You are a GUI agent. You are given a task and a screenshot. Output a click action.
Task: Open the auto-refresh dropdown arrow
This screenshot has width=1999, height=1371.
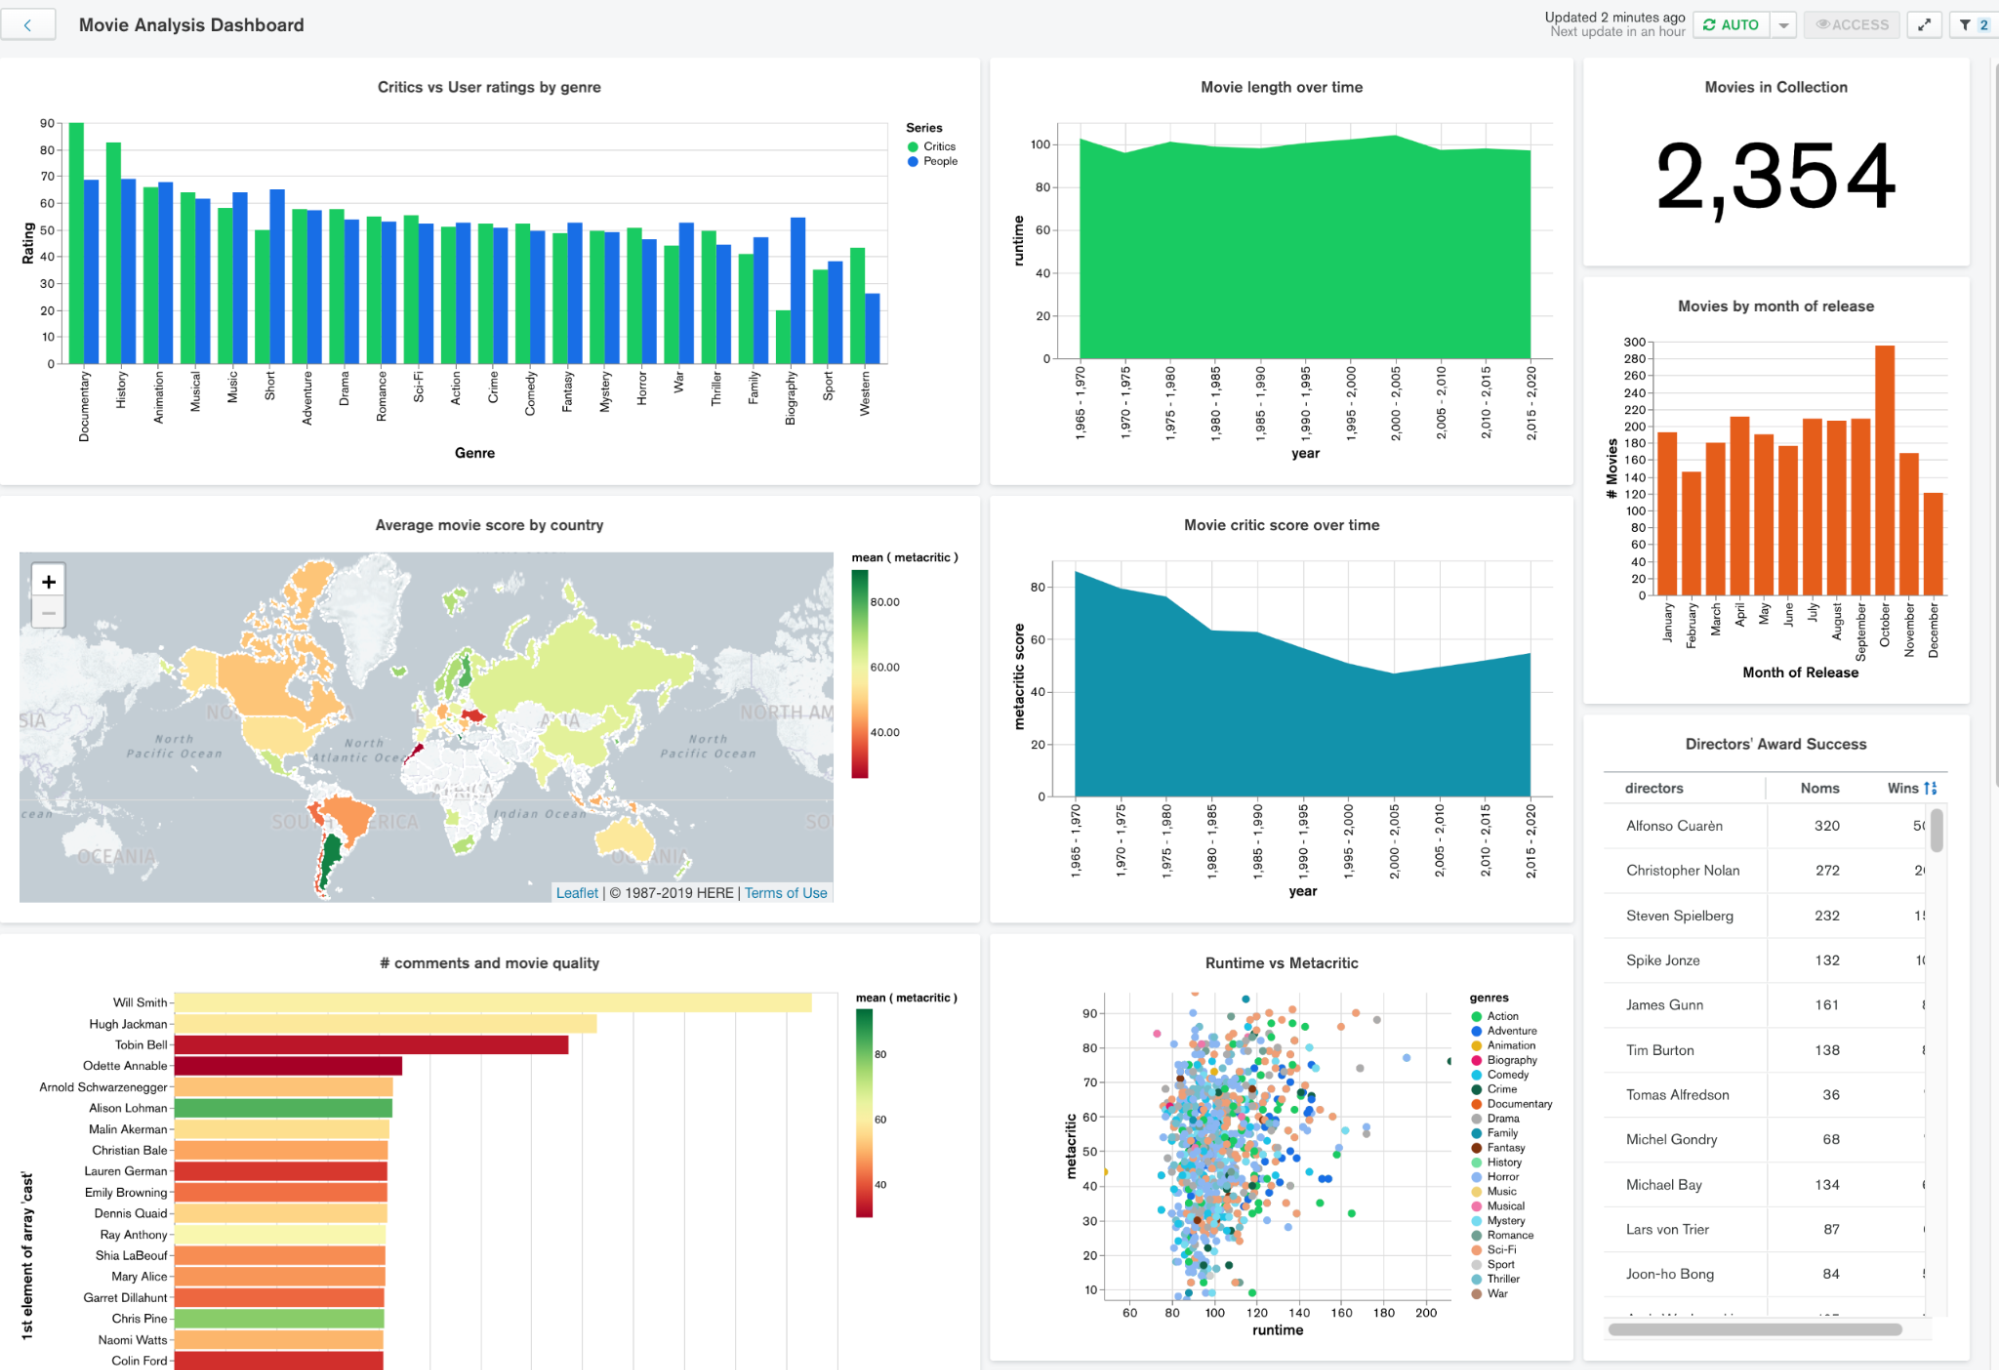(1784, 25)
